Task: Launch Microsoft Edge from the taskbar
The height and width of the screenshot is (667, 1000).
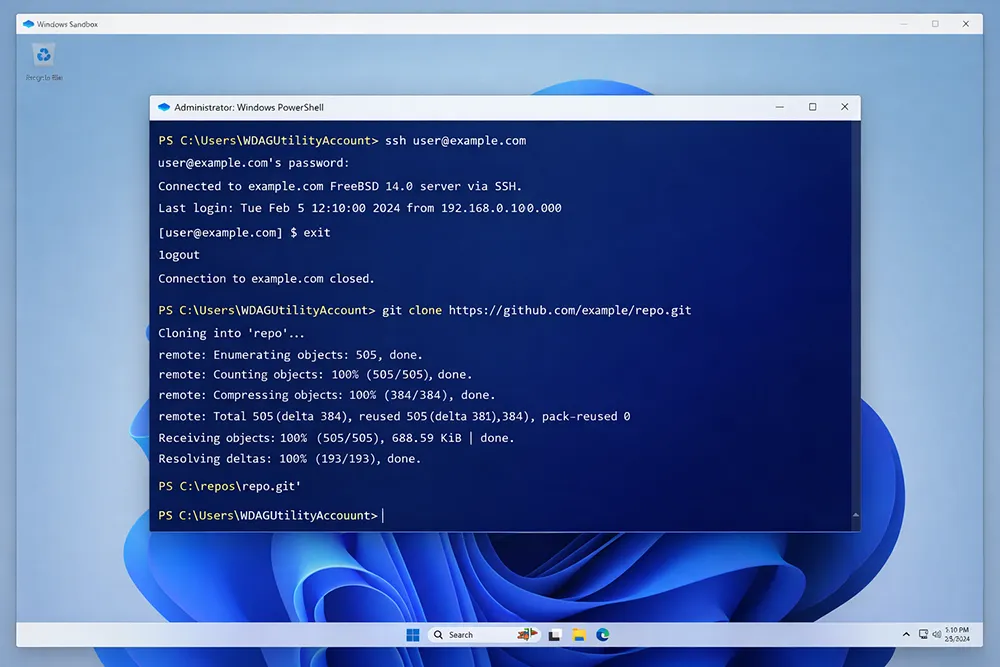Action: pyautogui.click(x=603, y=634)
